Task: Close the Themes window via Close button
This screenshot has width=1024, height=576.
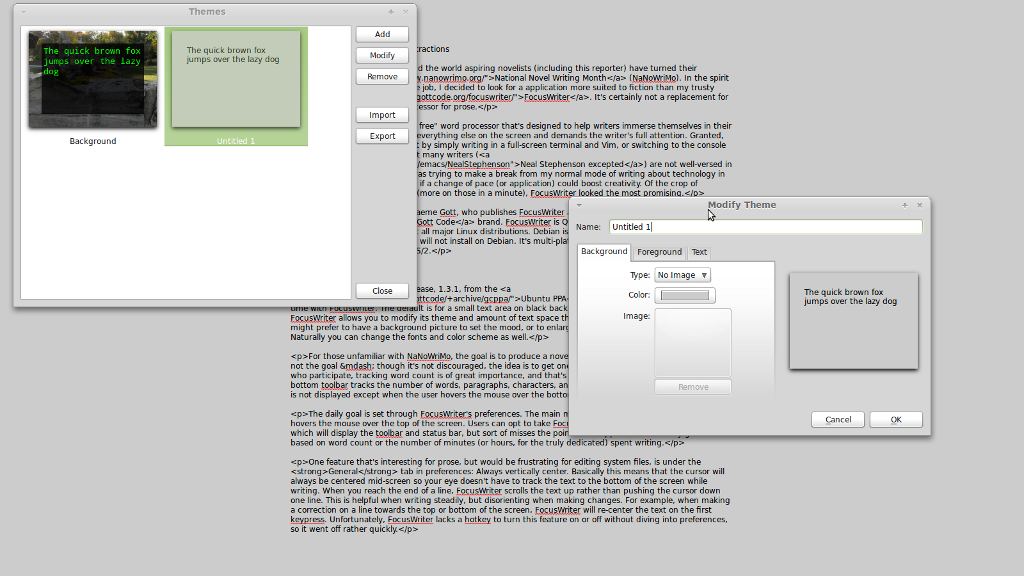Action: click(382, 291)
